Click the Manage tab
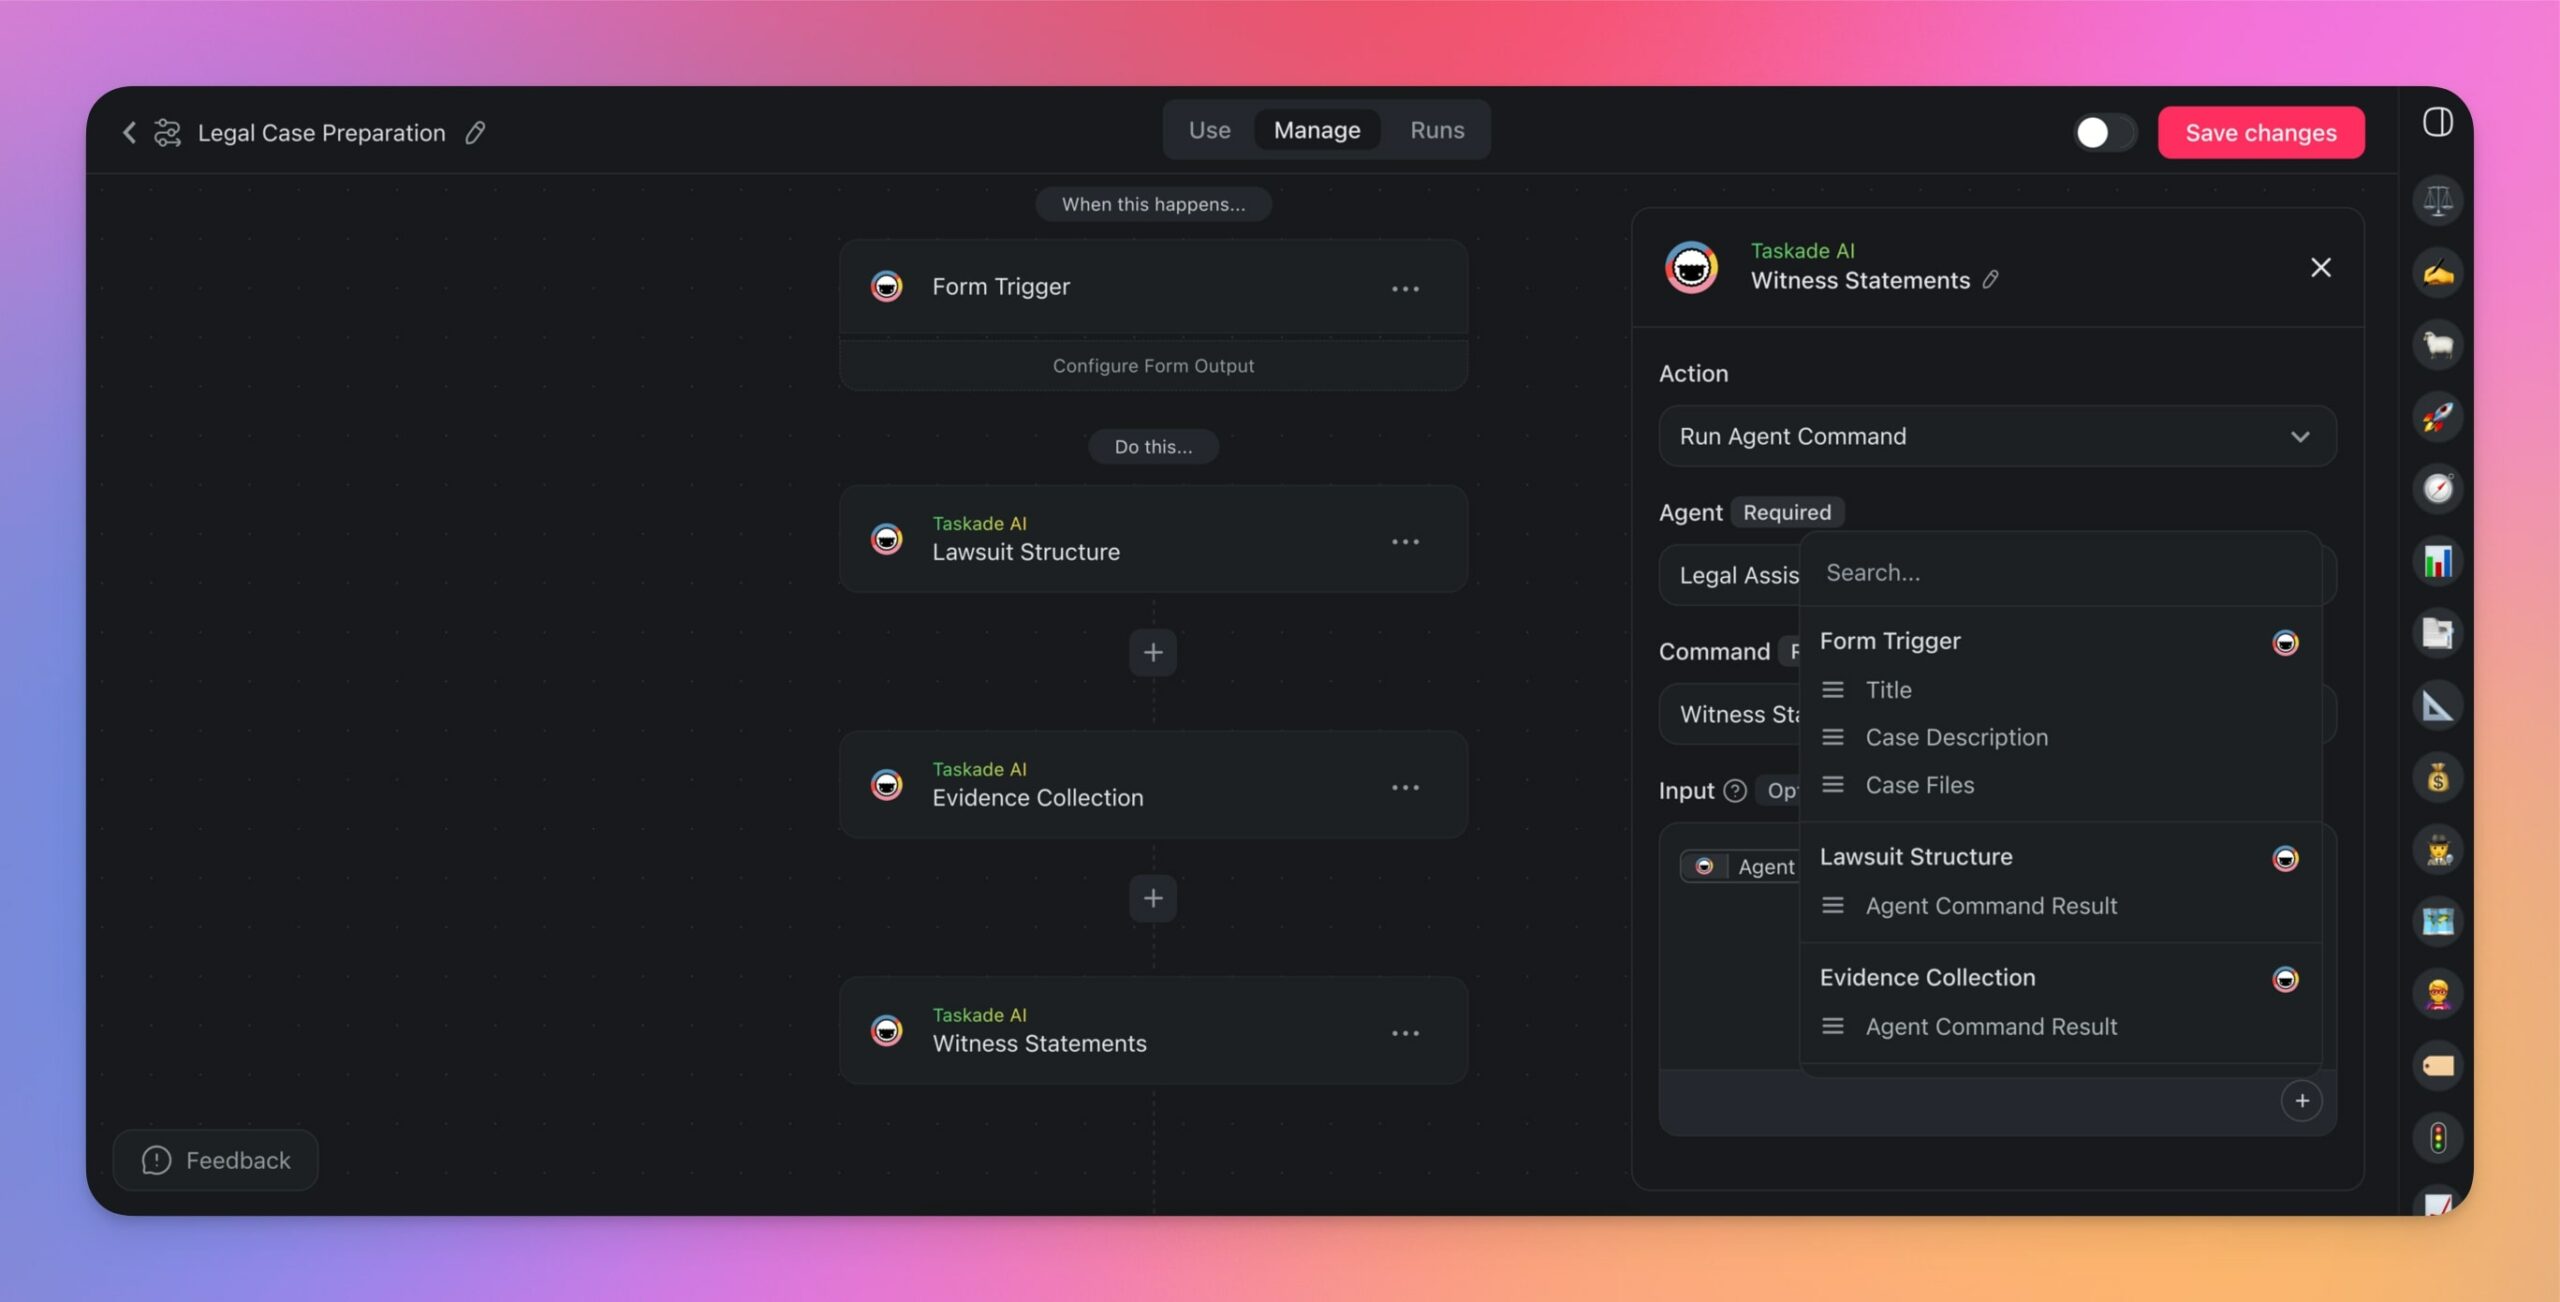This screenshot has width=2560, height=1302. pyautogui.click(x=1317, y=131)
